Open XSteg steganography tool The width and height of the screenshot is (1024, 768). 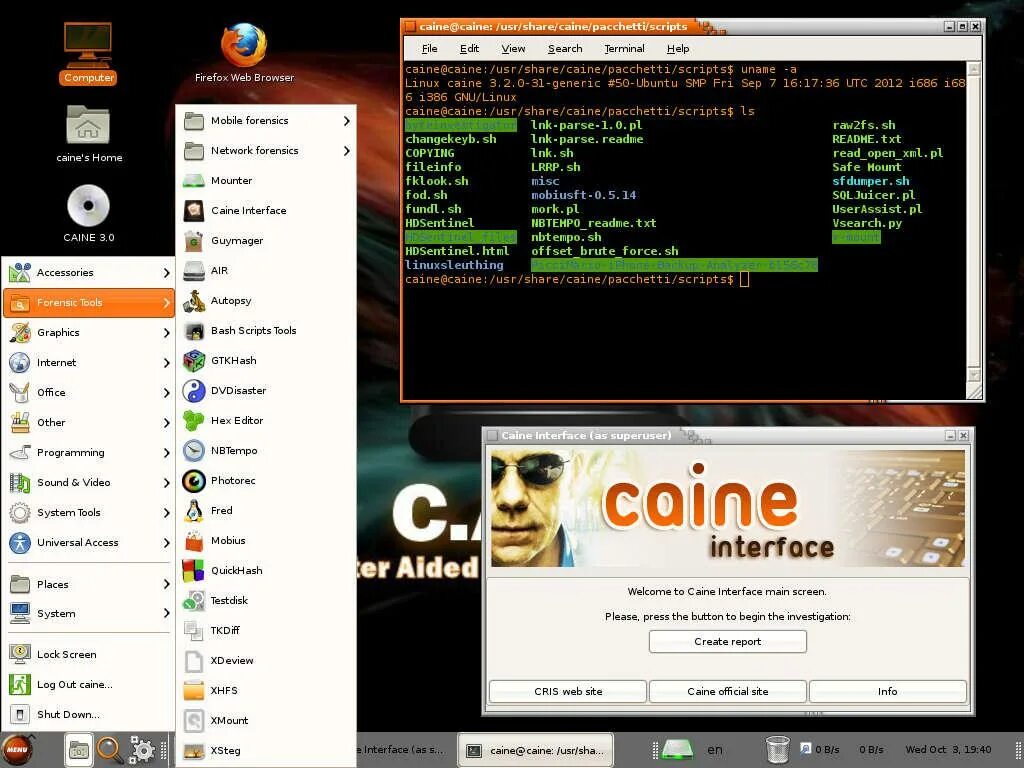(x=266, y=750)
